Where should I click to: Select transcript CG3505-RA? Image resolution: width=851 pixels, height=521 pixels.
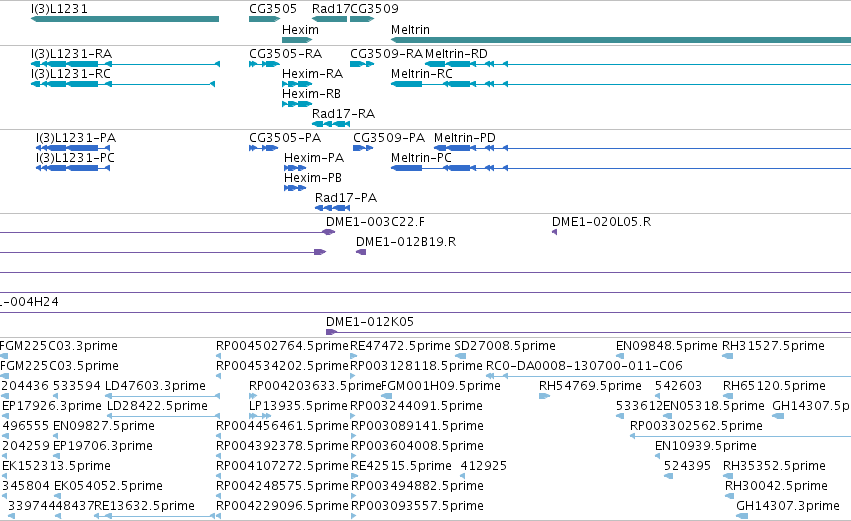tap(285, 54)
